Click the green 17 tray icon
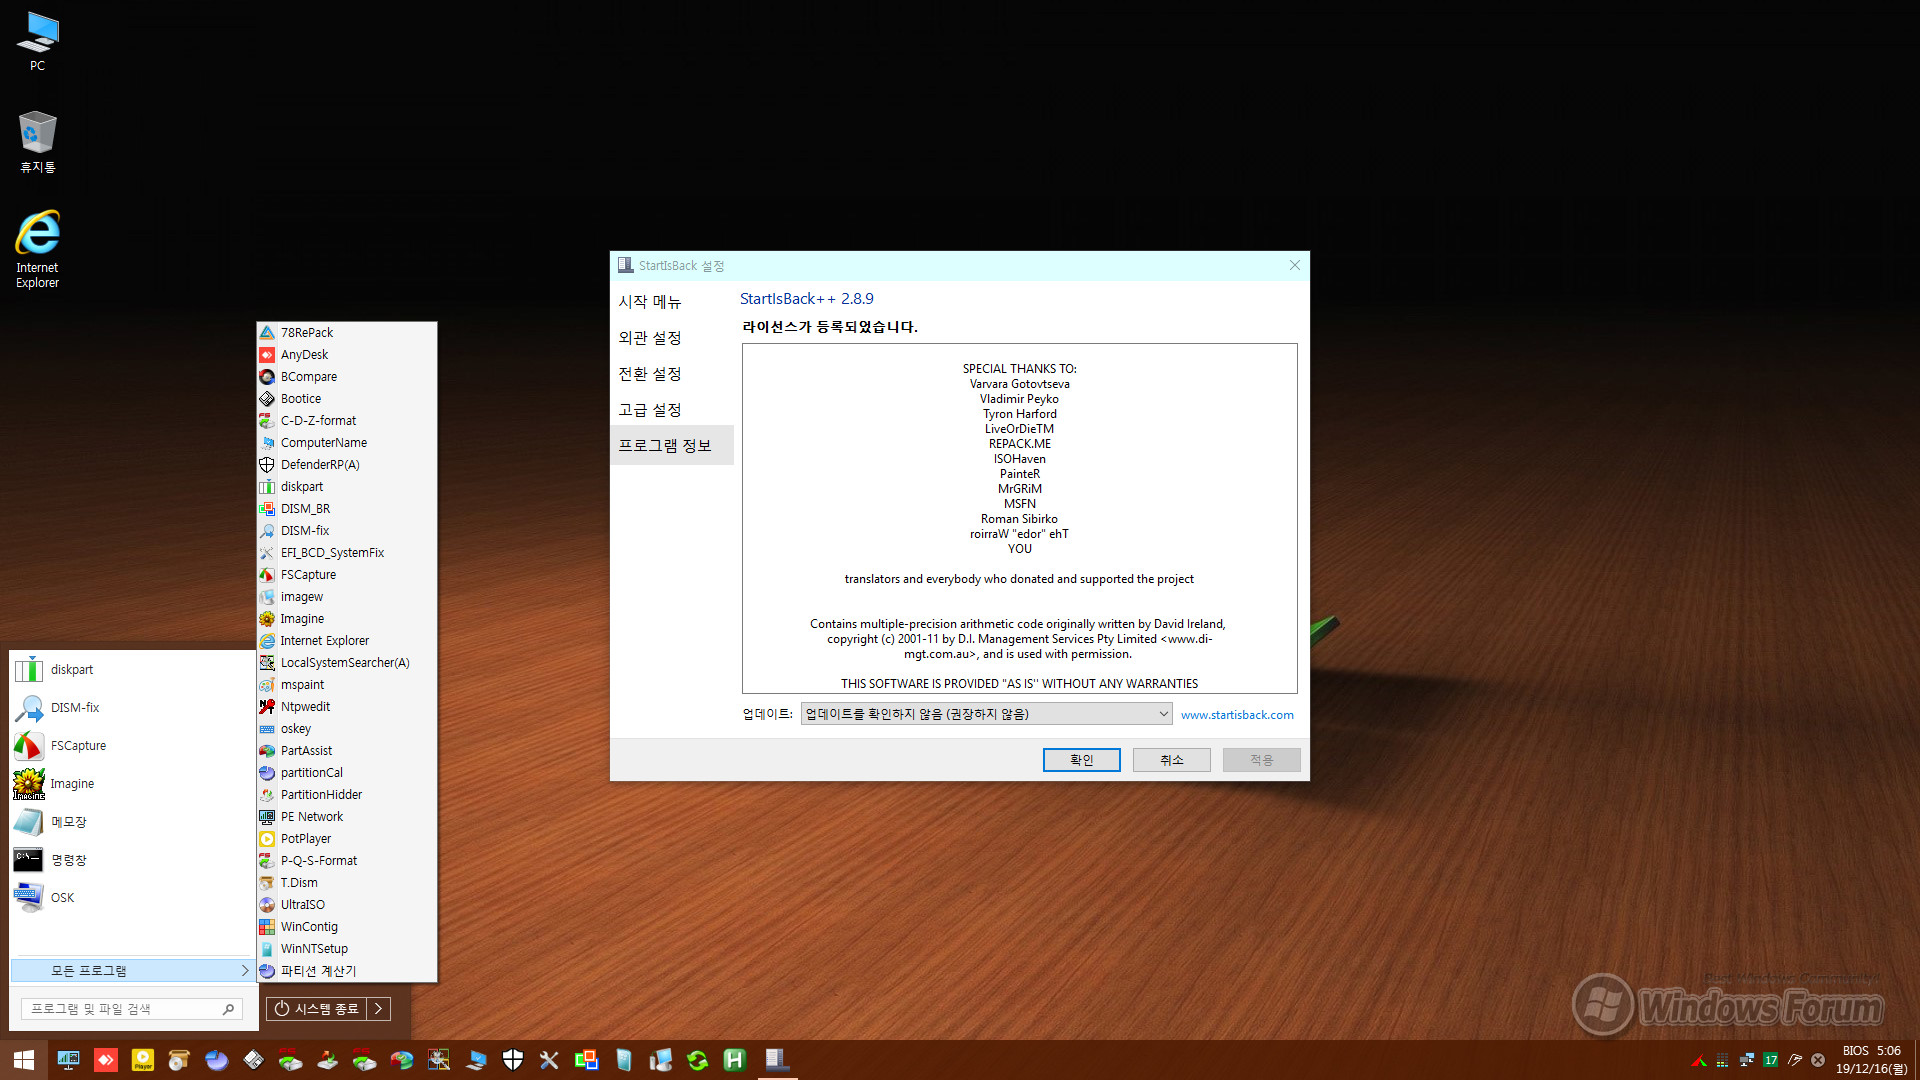Image resolution: width=1920 pixels, height=1080 pixels. pos(1771,1060)
